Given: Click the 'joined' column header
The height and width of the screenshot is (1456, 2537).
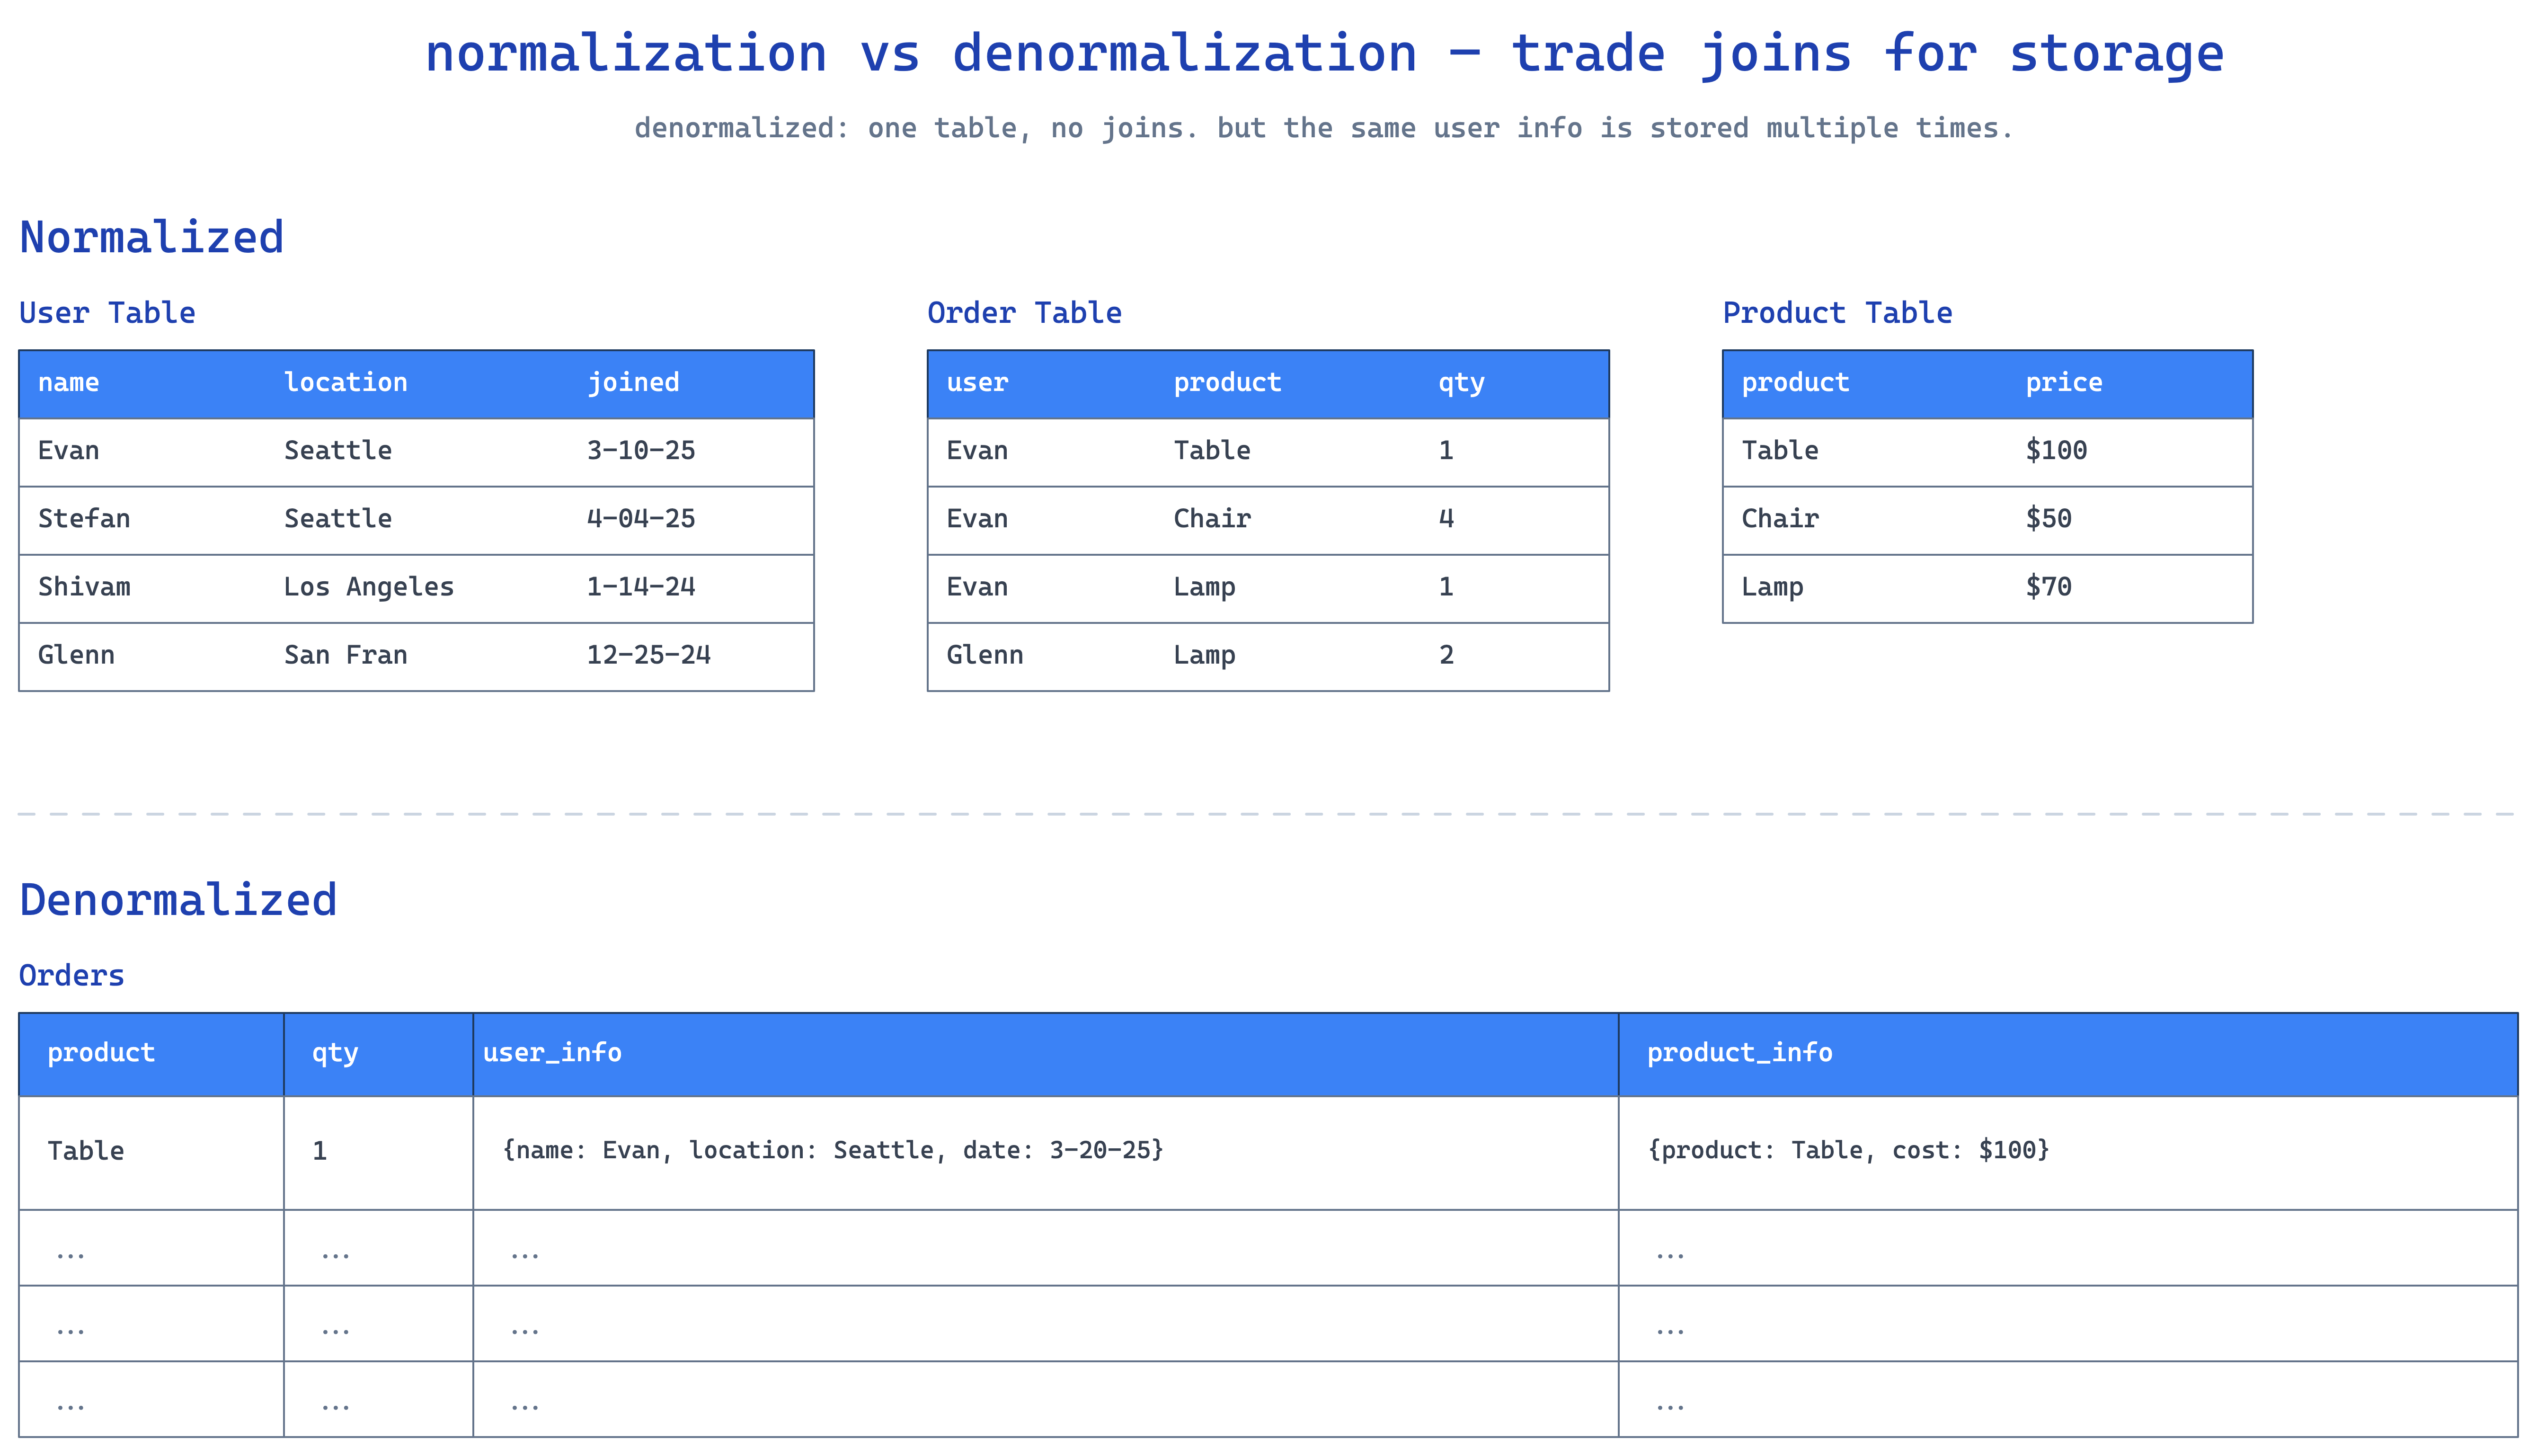Looking at the screenshot, I should (633, 383).
